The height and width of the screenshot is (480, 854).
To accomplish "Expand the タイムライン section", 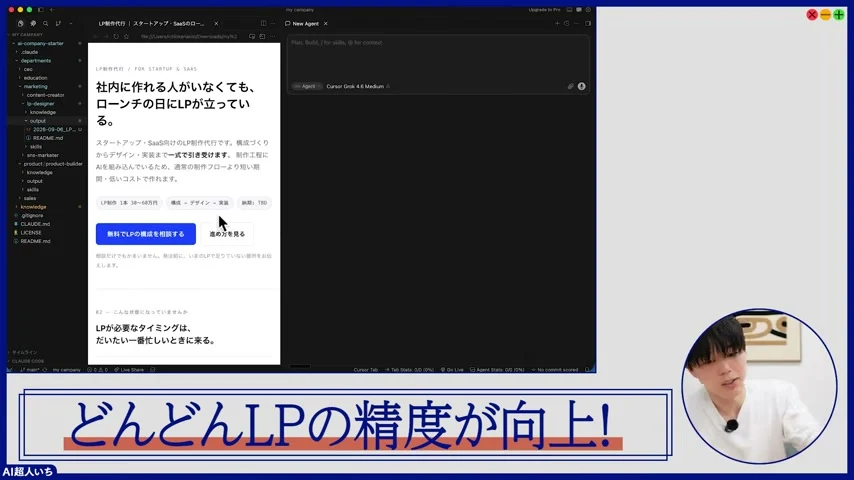I will pos(25,353).
